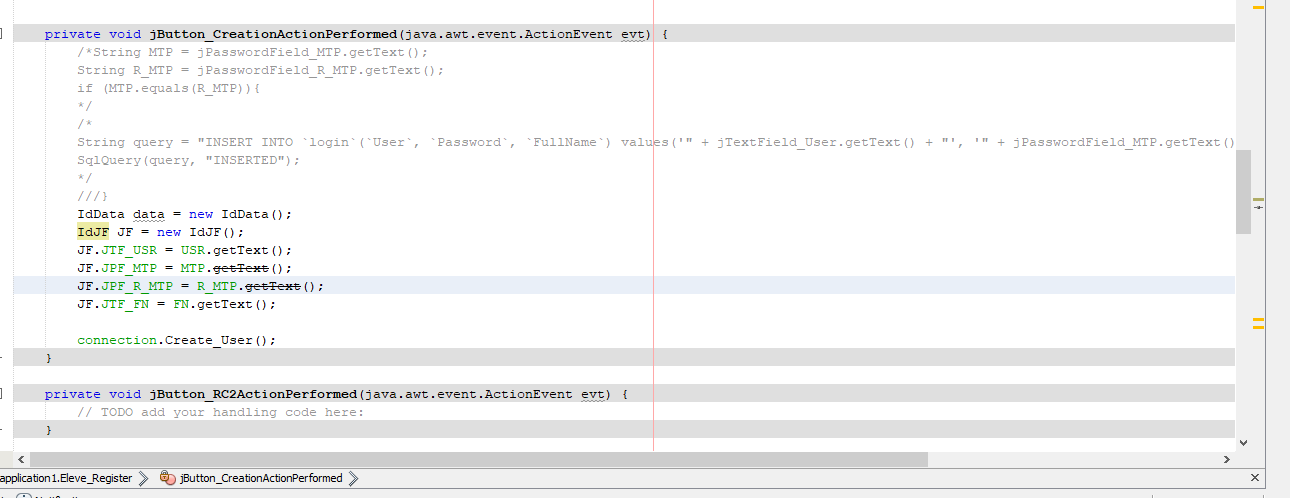
Task: Click the current line JF.JPF_R_MTP assignment
Action: 201,286
